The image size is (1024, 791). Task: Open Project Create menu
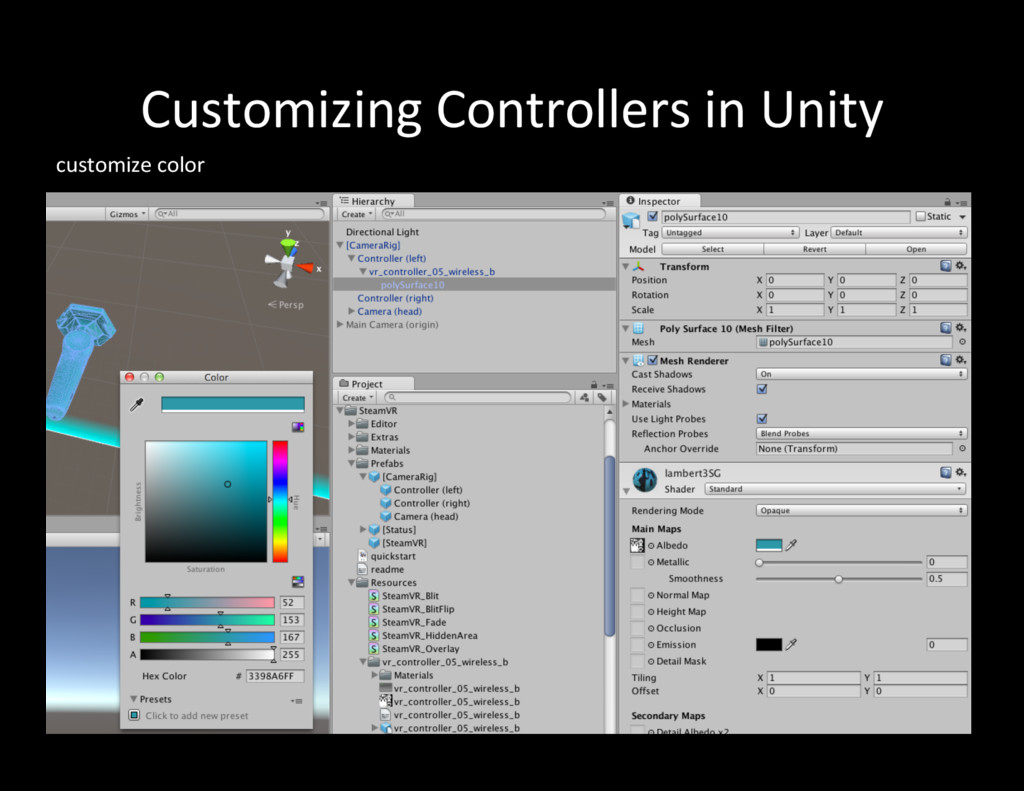pos(357,398)
